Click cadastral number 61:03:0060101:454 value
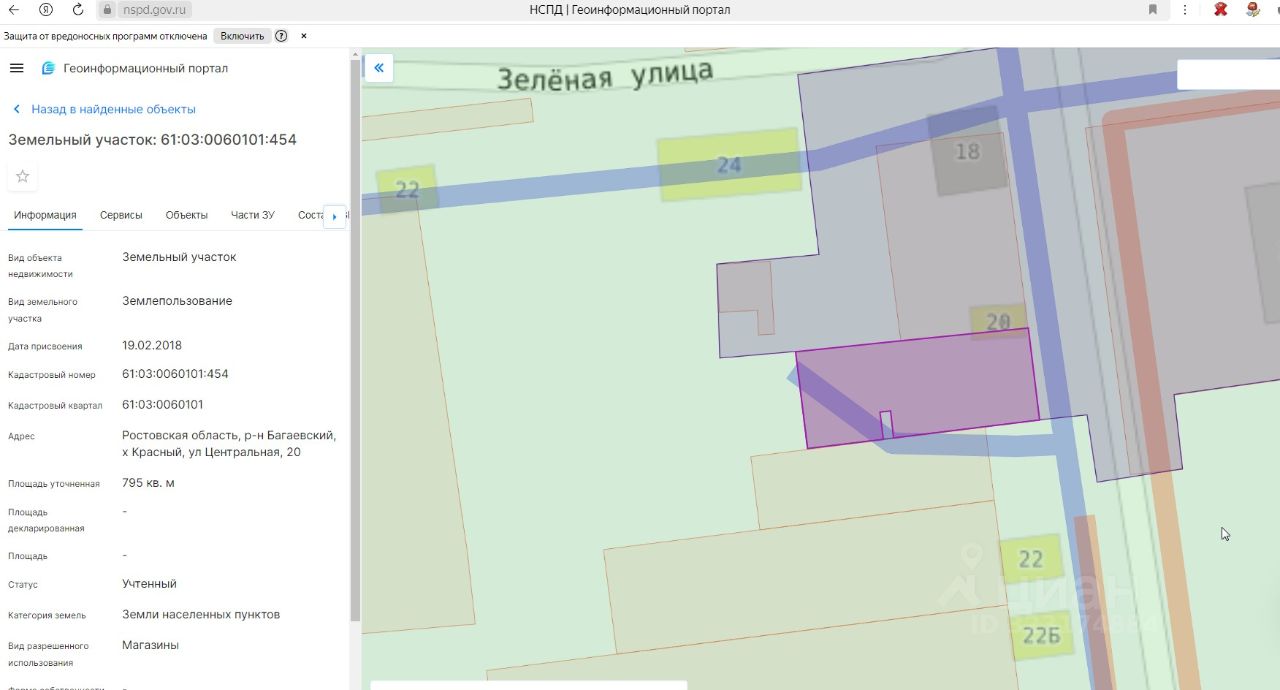Image resolution: width=1280 pixels, height=690 pixels. pyautogui.click(x=175, y=374)
